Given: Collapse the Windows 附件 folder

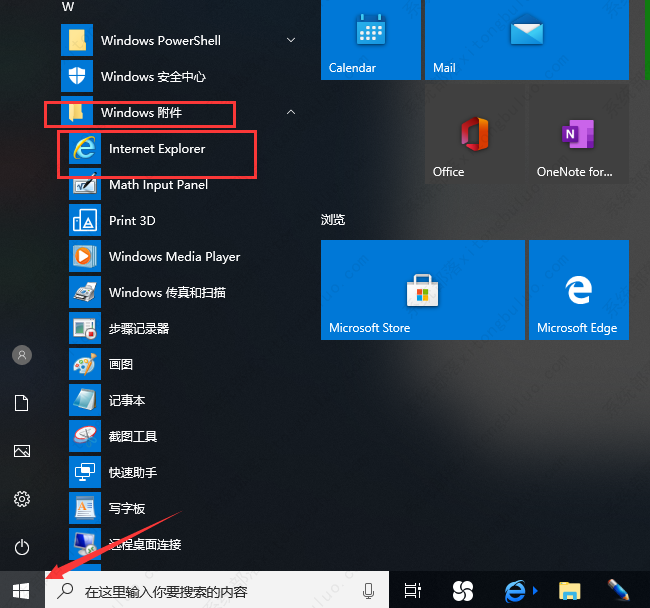Looking at the screenshot, I should pos(291,113).
